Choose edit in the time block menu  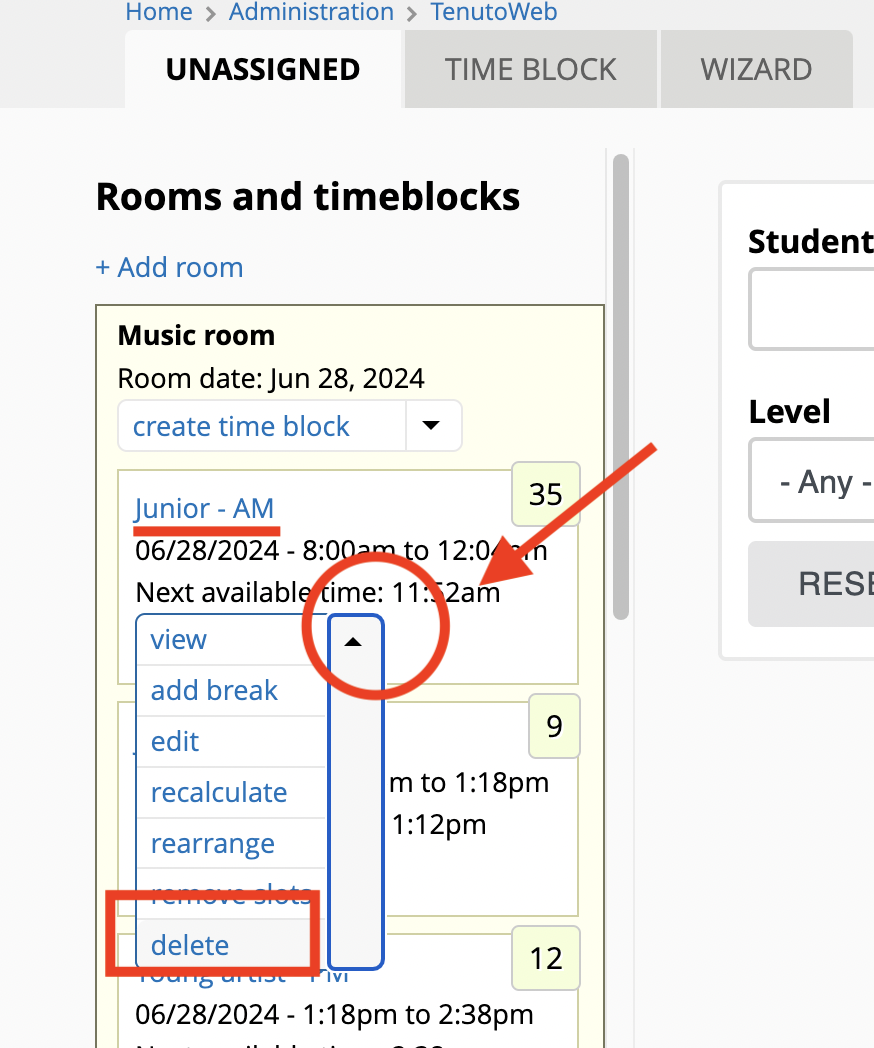175,741
